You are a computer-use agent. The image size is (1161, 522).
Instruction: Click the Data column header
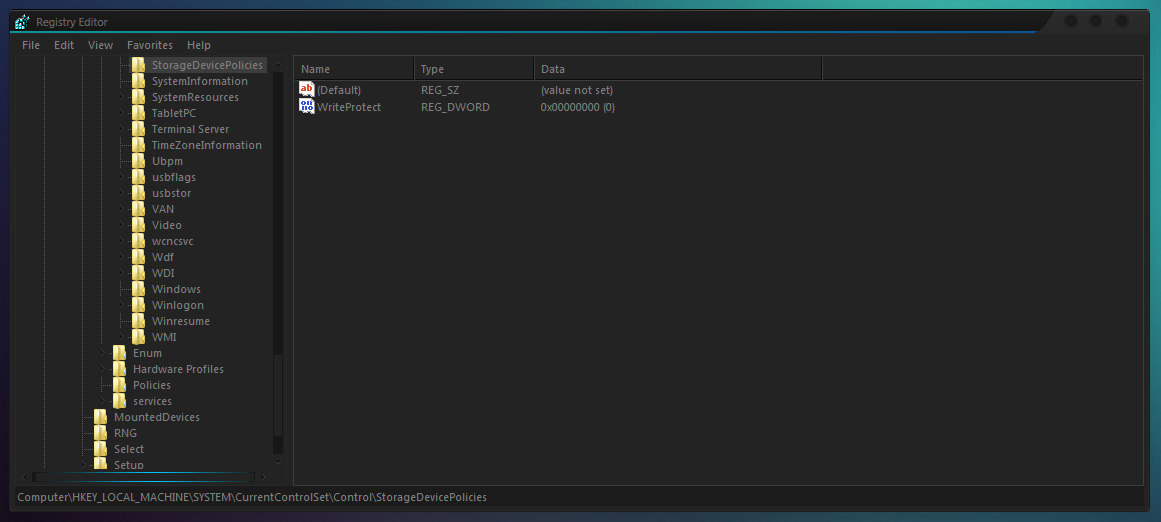pos(677,69)
